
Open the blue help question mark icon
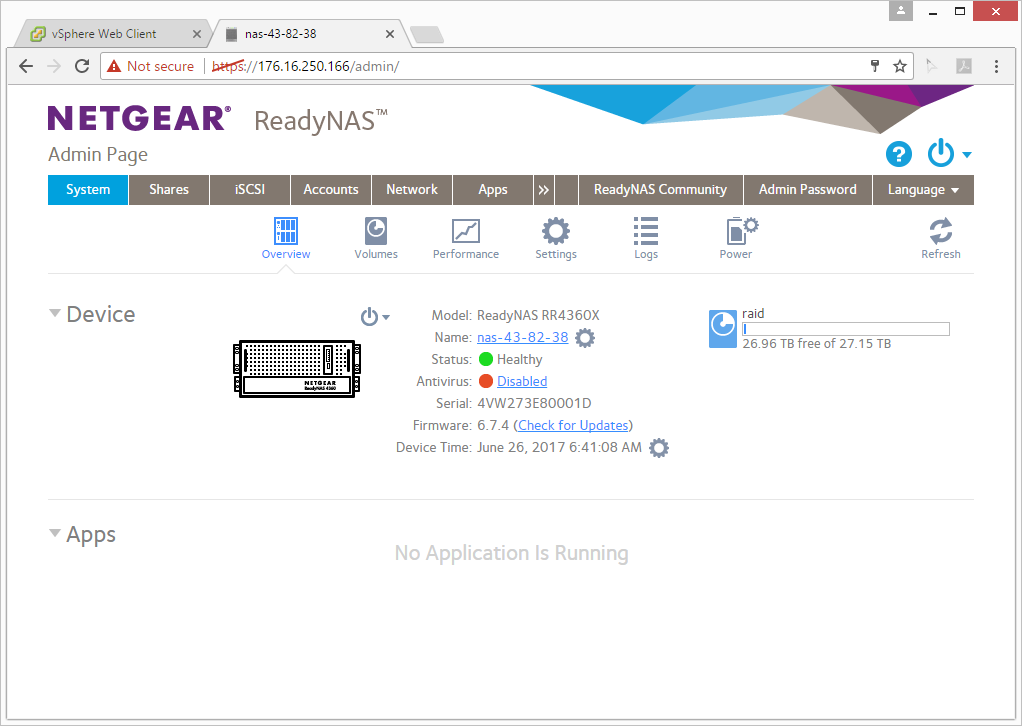(898, 154)
